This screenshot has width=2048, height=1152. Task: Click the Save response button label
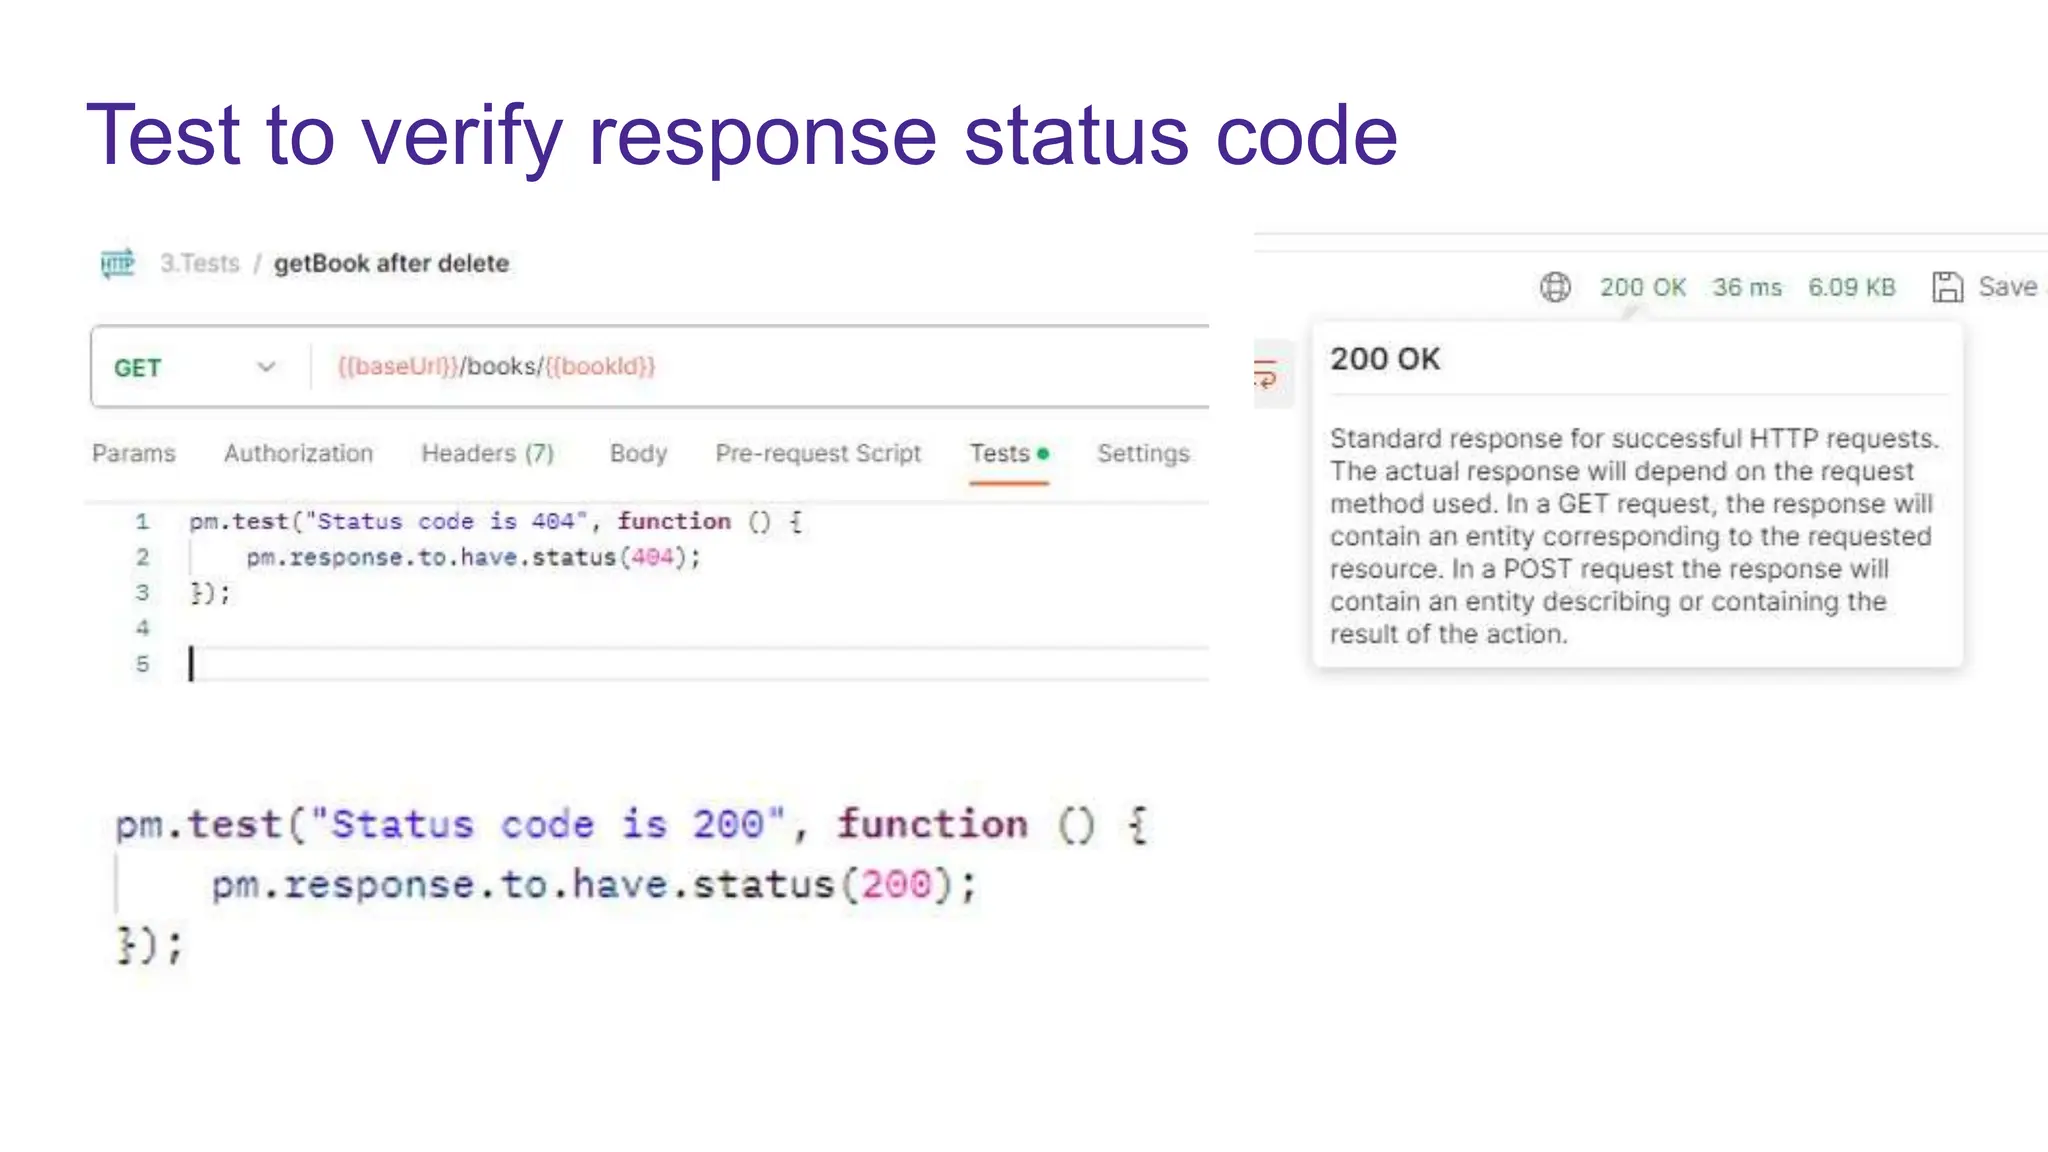[x=2007, y=287]
